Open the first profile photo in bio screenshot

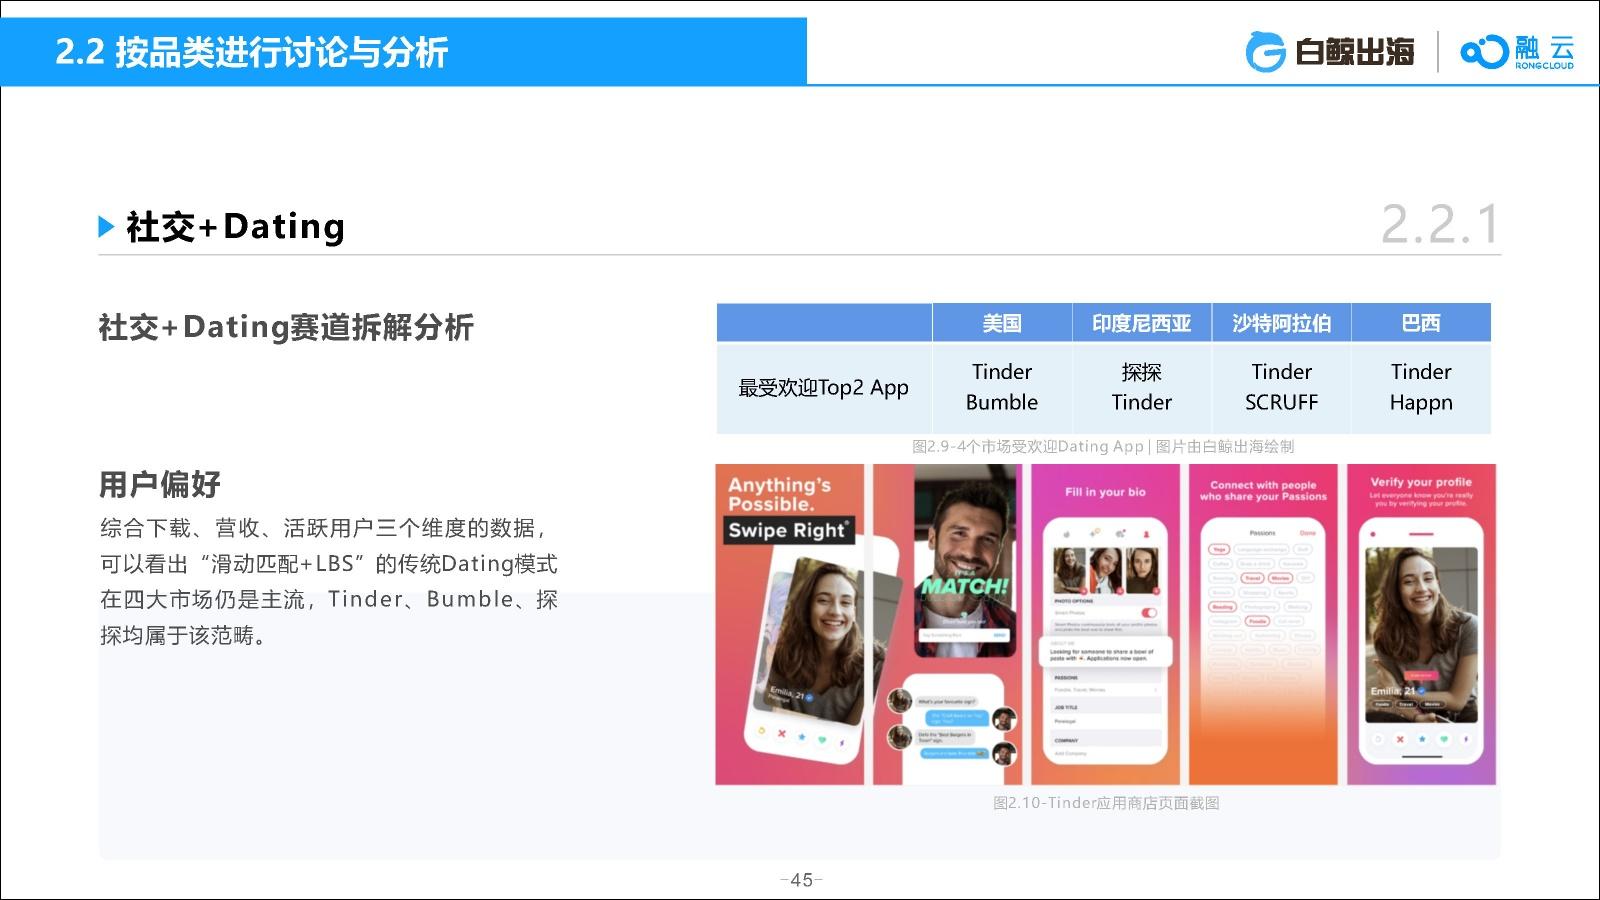[x=1070, y=569]
